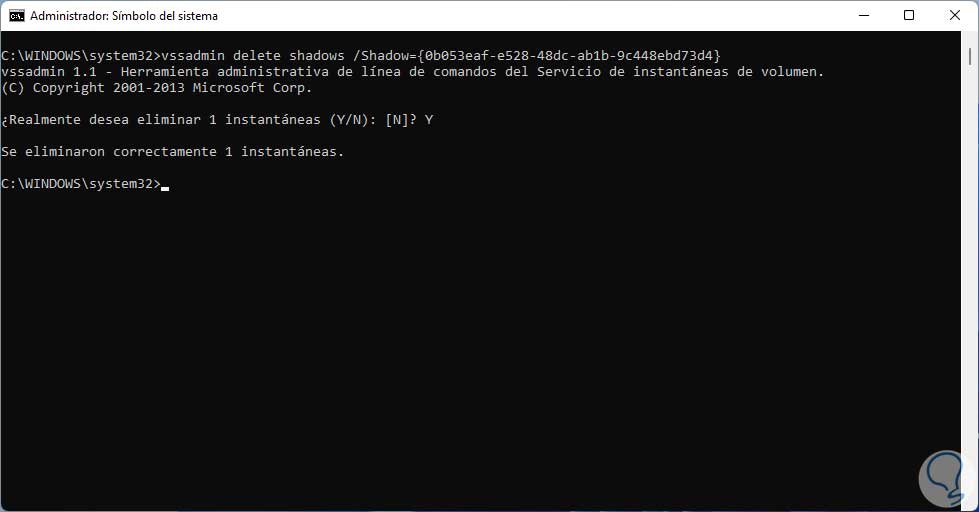The height and width of the screenshot is (512, 979).
Task: Click the window title text "Administrador: Símbolo del sistema"
Action: click(x=124, y=16)
